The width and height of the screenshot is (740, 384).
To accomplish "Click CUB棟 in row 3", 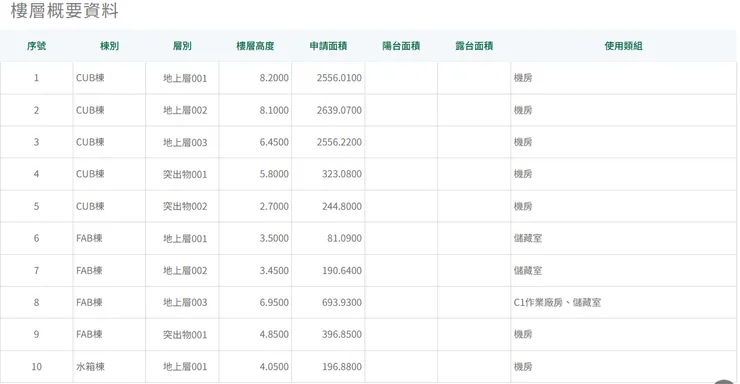I will [90, 142].
